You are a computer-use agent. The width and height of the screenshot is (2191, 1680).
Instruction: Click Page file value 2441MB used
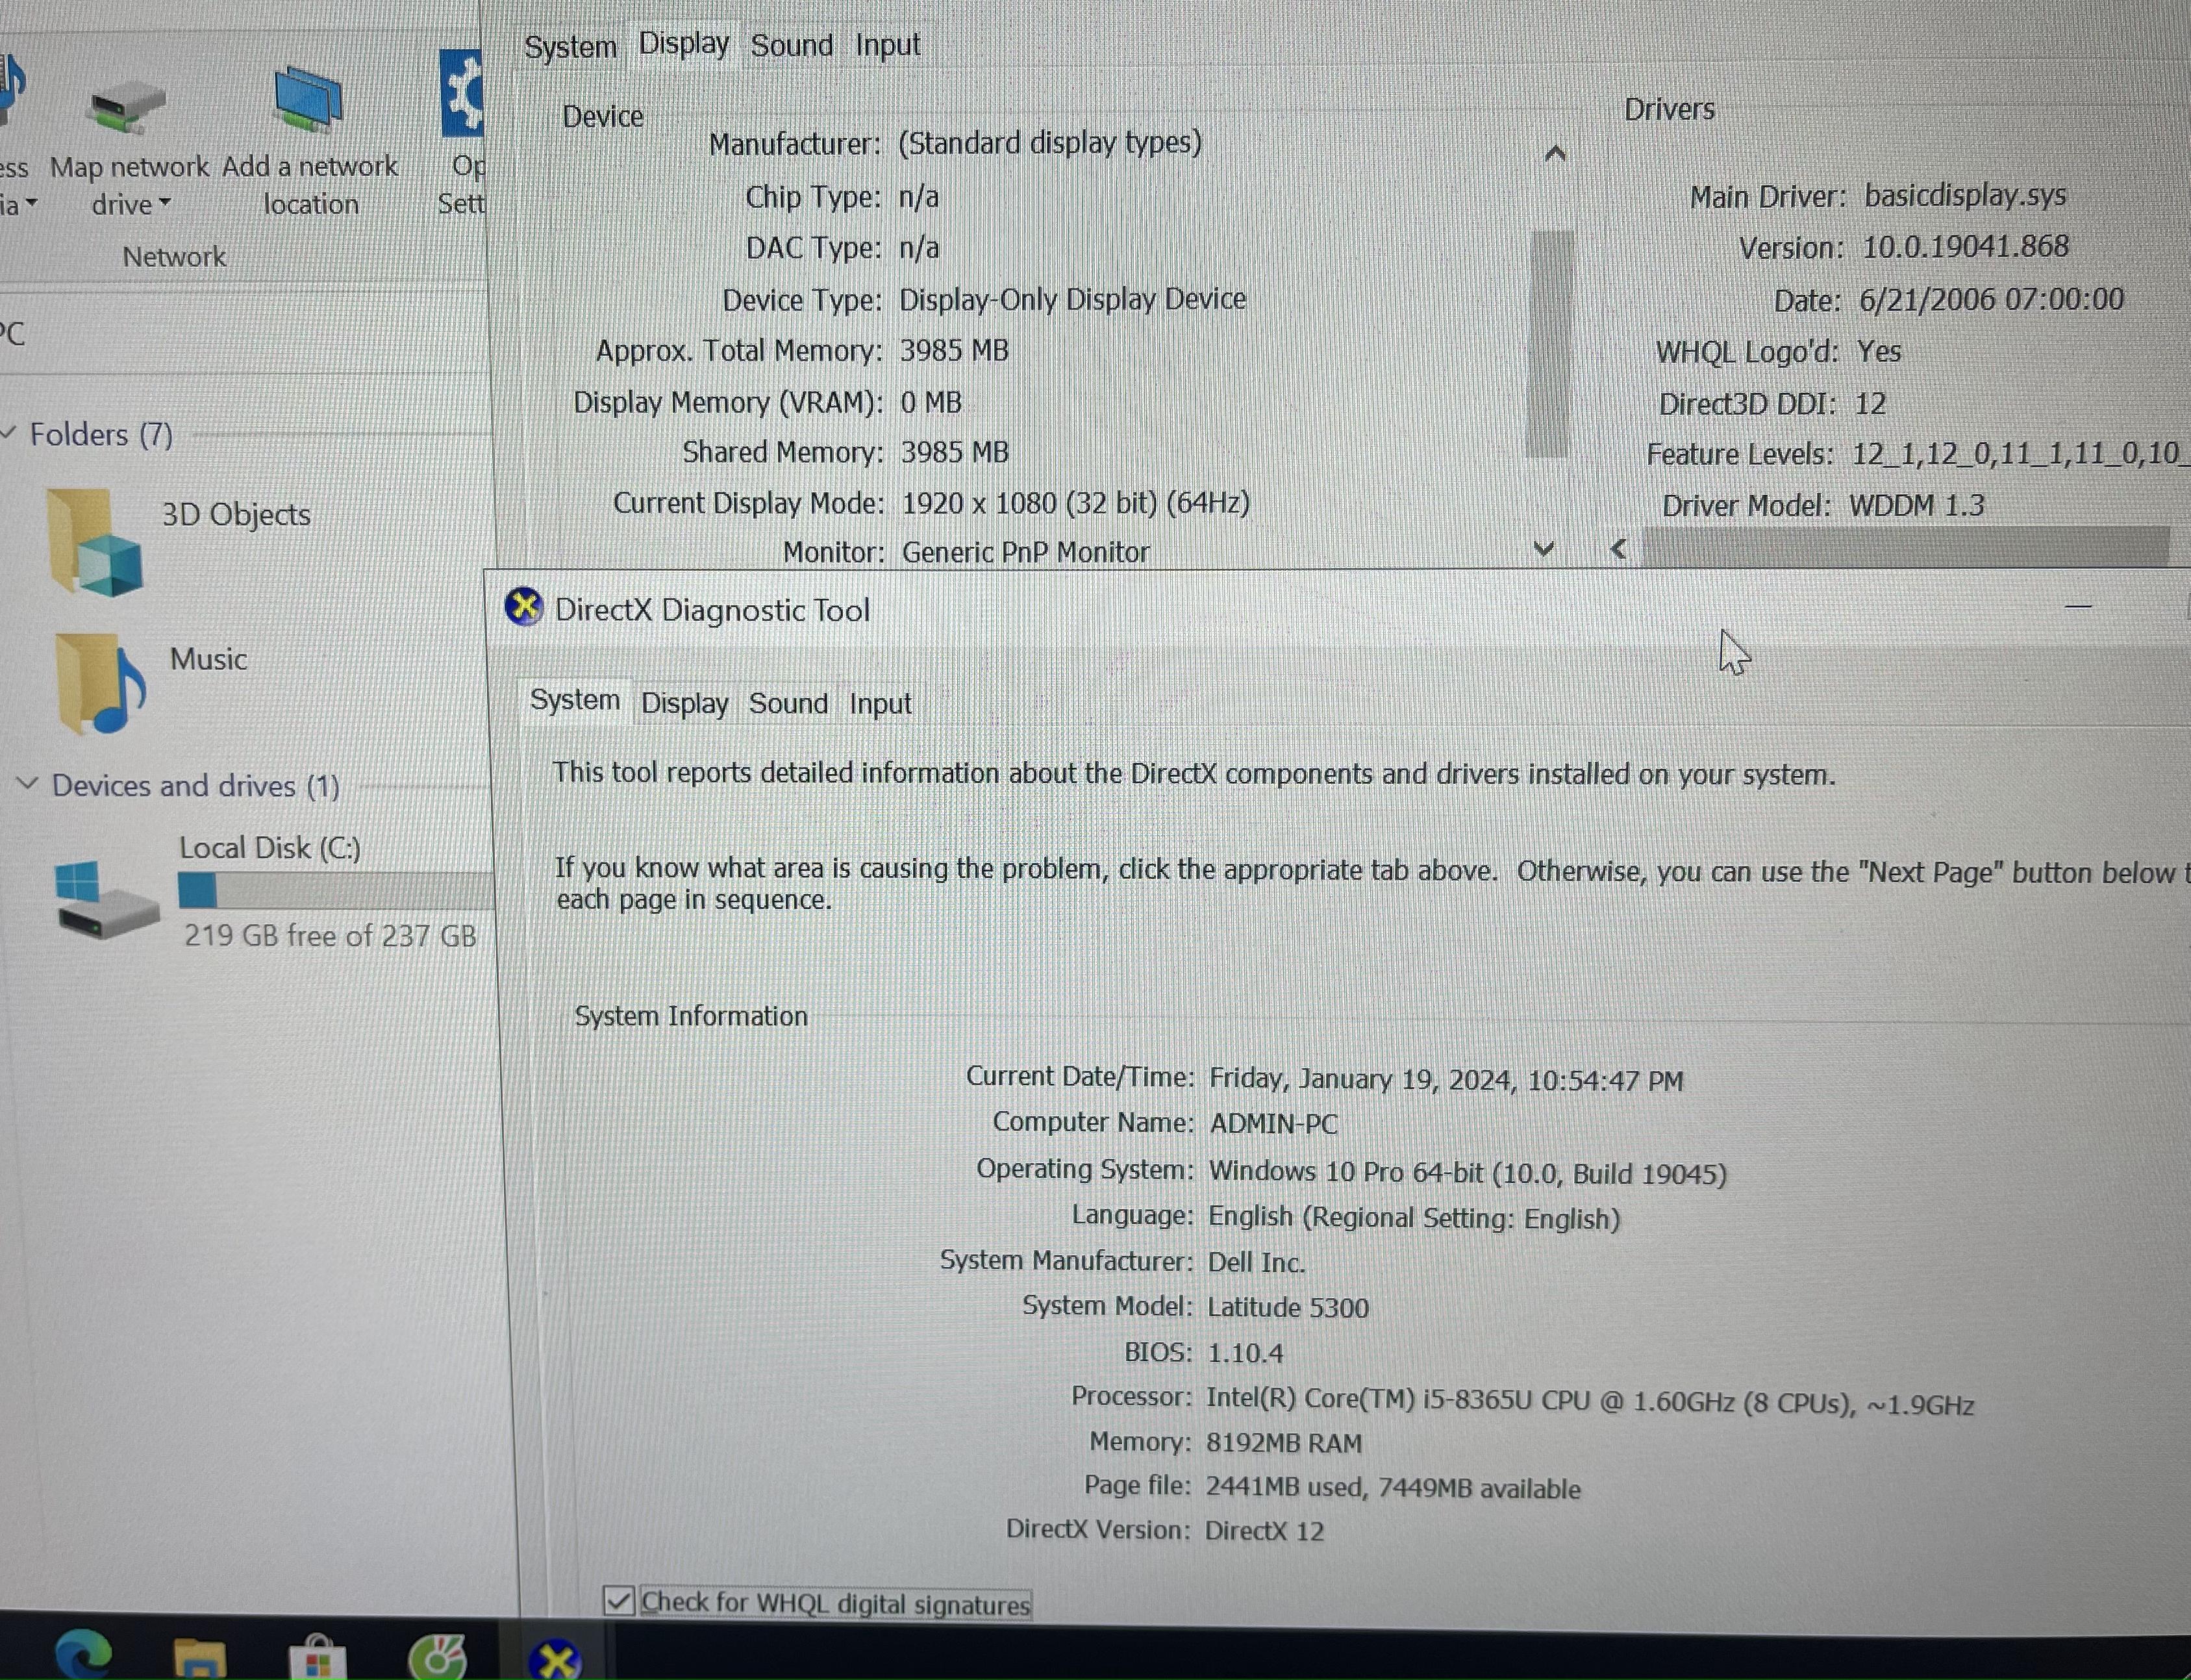pyautogui.click(x=1393, y=1488)
